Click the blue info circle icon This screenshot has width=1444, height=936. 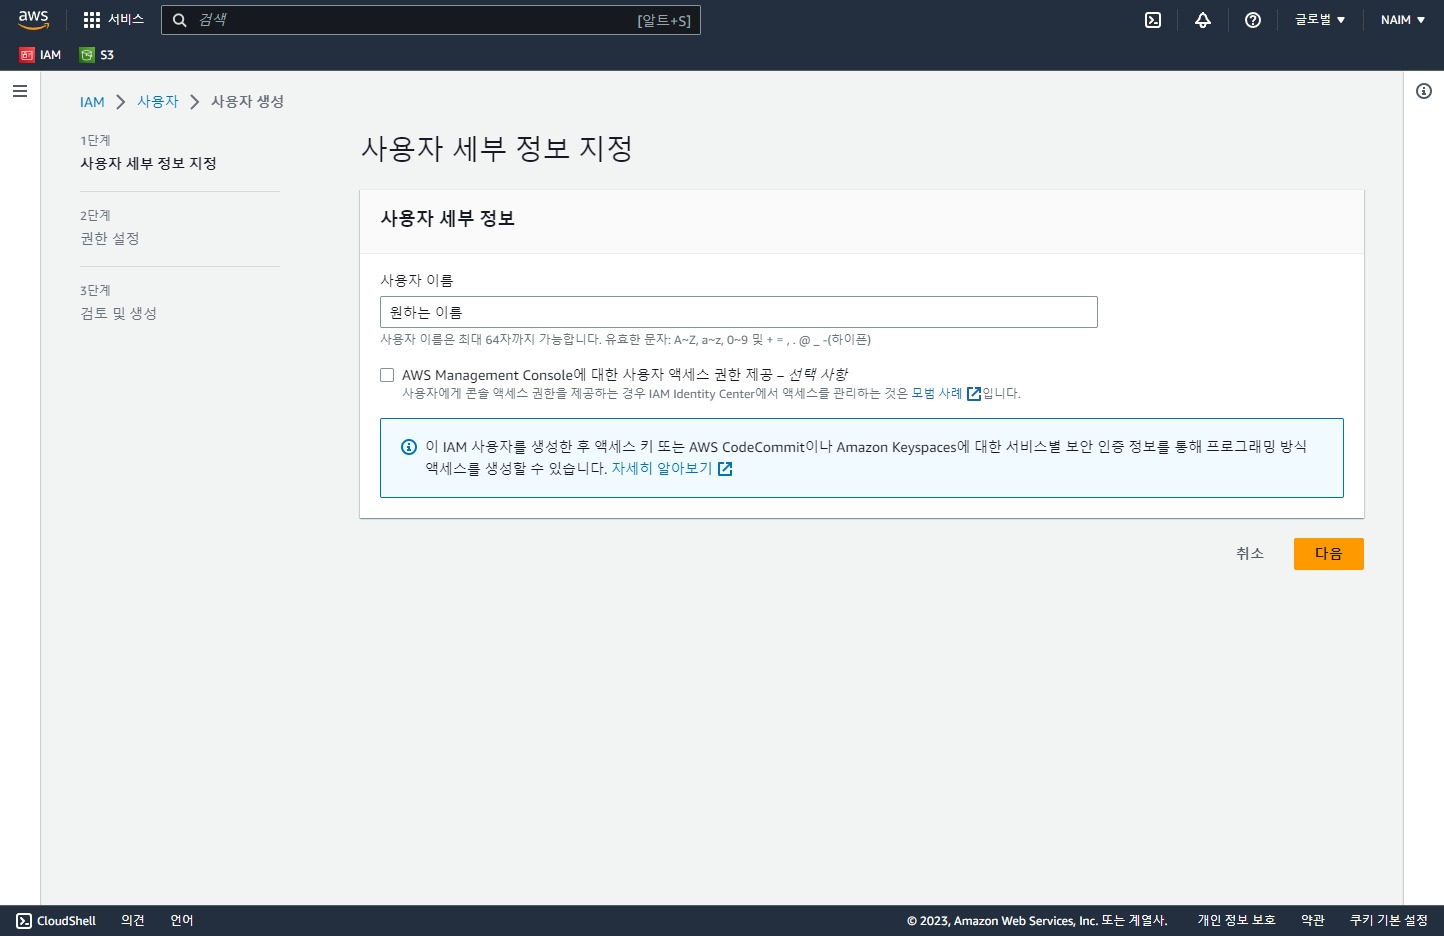click(408, 447)
